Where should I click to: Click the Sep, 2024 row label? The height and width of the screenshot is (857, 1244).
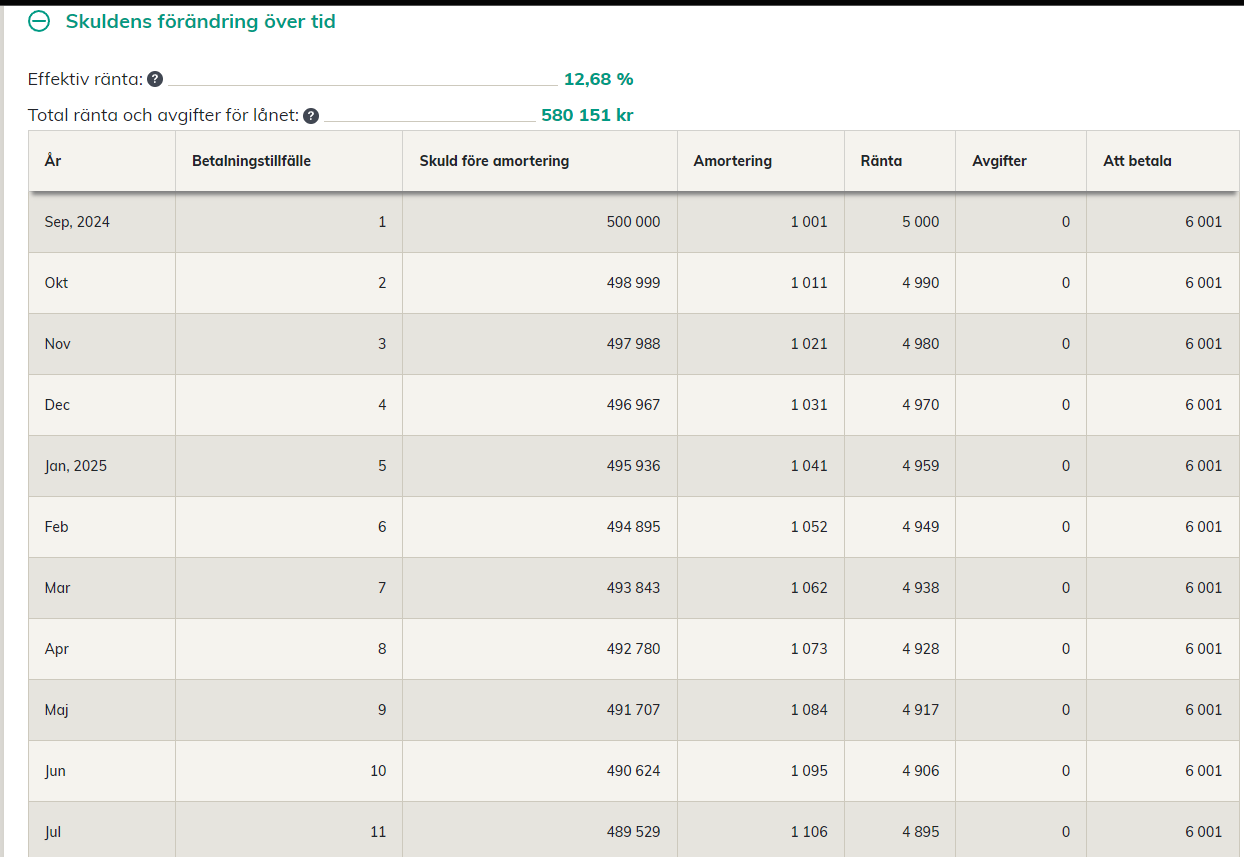[77, 222]
